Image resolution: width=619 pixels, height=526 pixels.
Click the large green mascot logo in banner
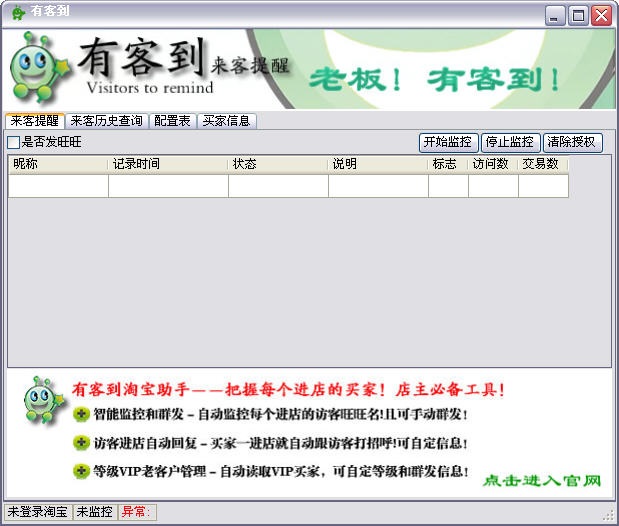tap(39, 68)
